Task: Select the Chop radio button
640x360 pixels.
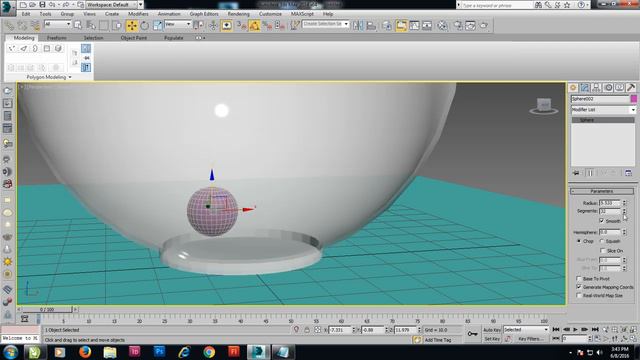Action: (x=579, y=241)
